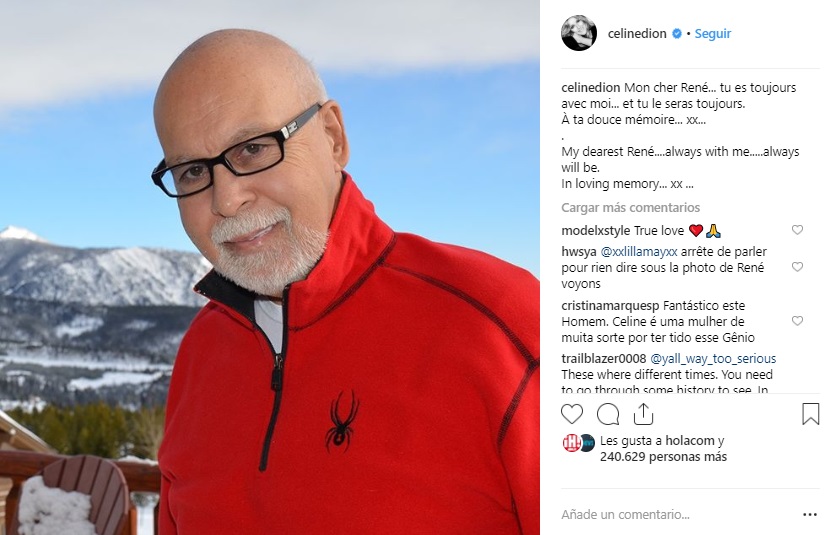The height and width of the screenshot is (535, 825).
Task: Like hwsya's comment with heart
Action: point(797,267)
